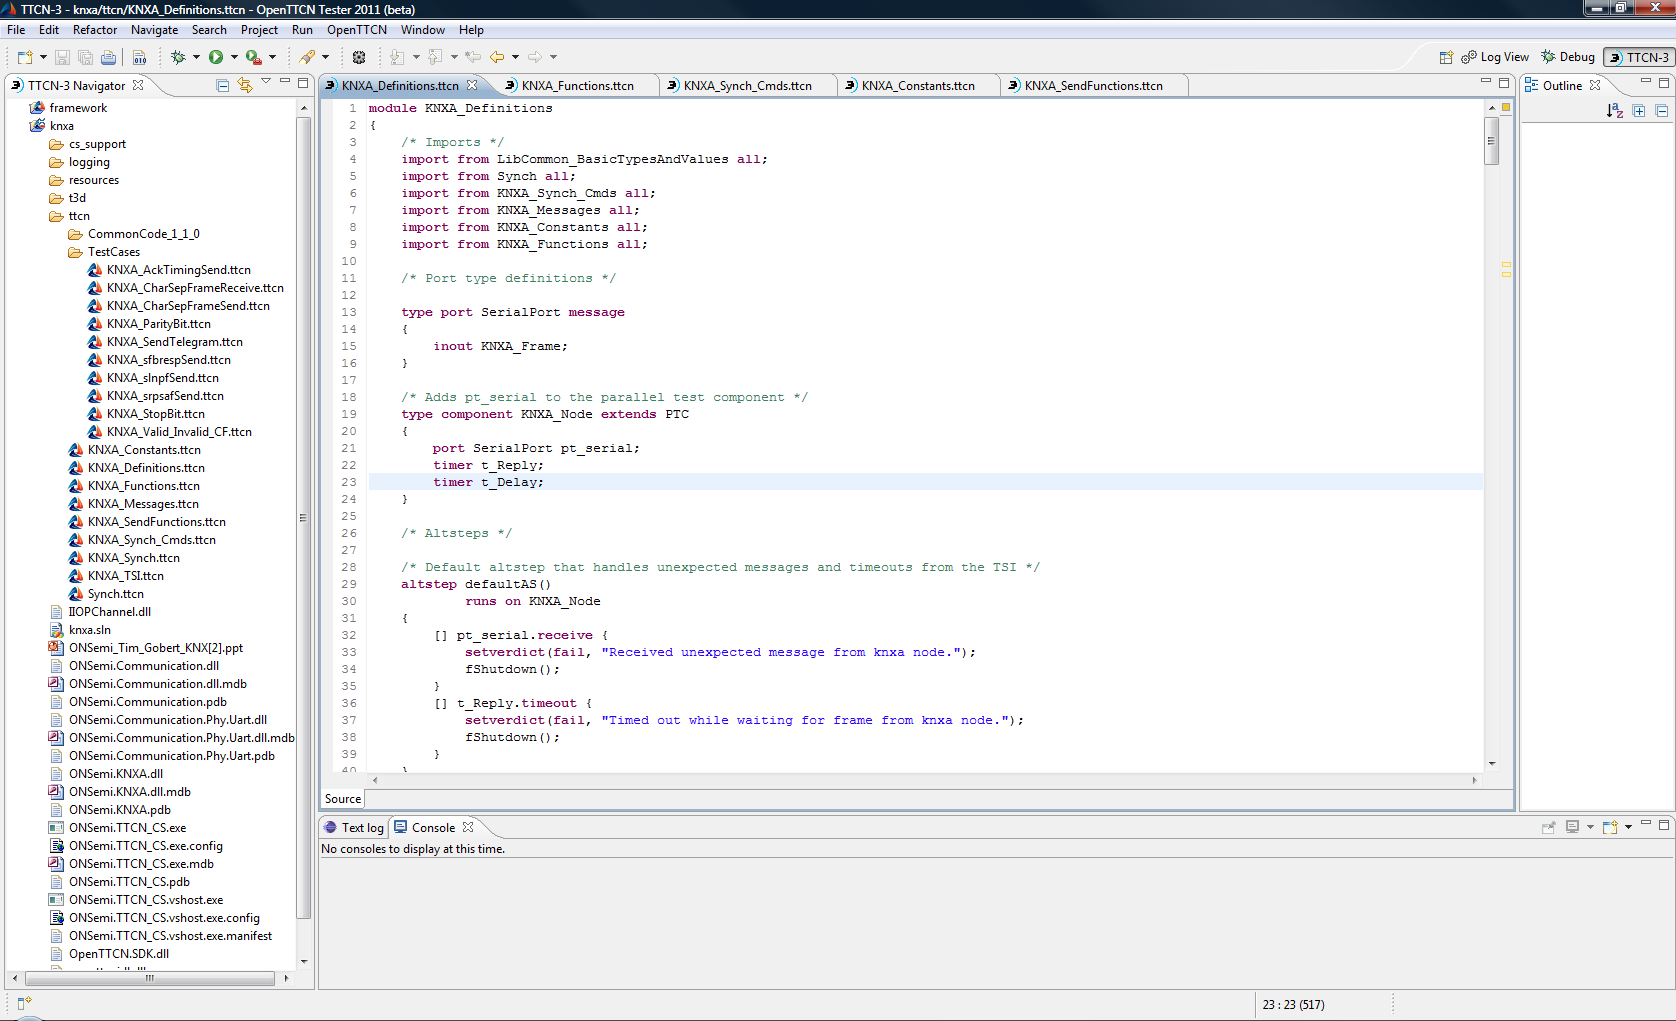Open the Navigate menu
Viewport: 1676px width, 1021px height.
154,30
